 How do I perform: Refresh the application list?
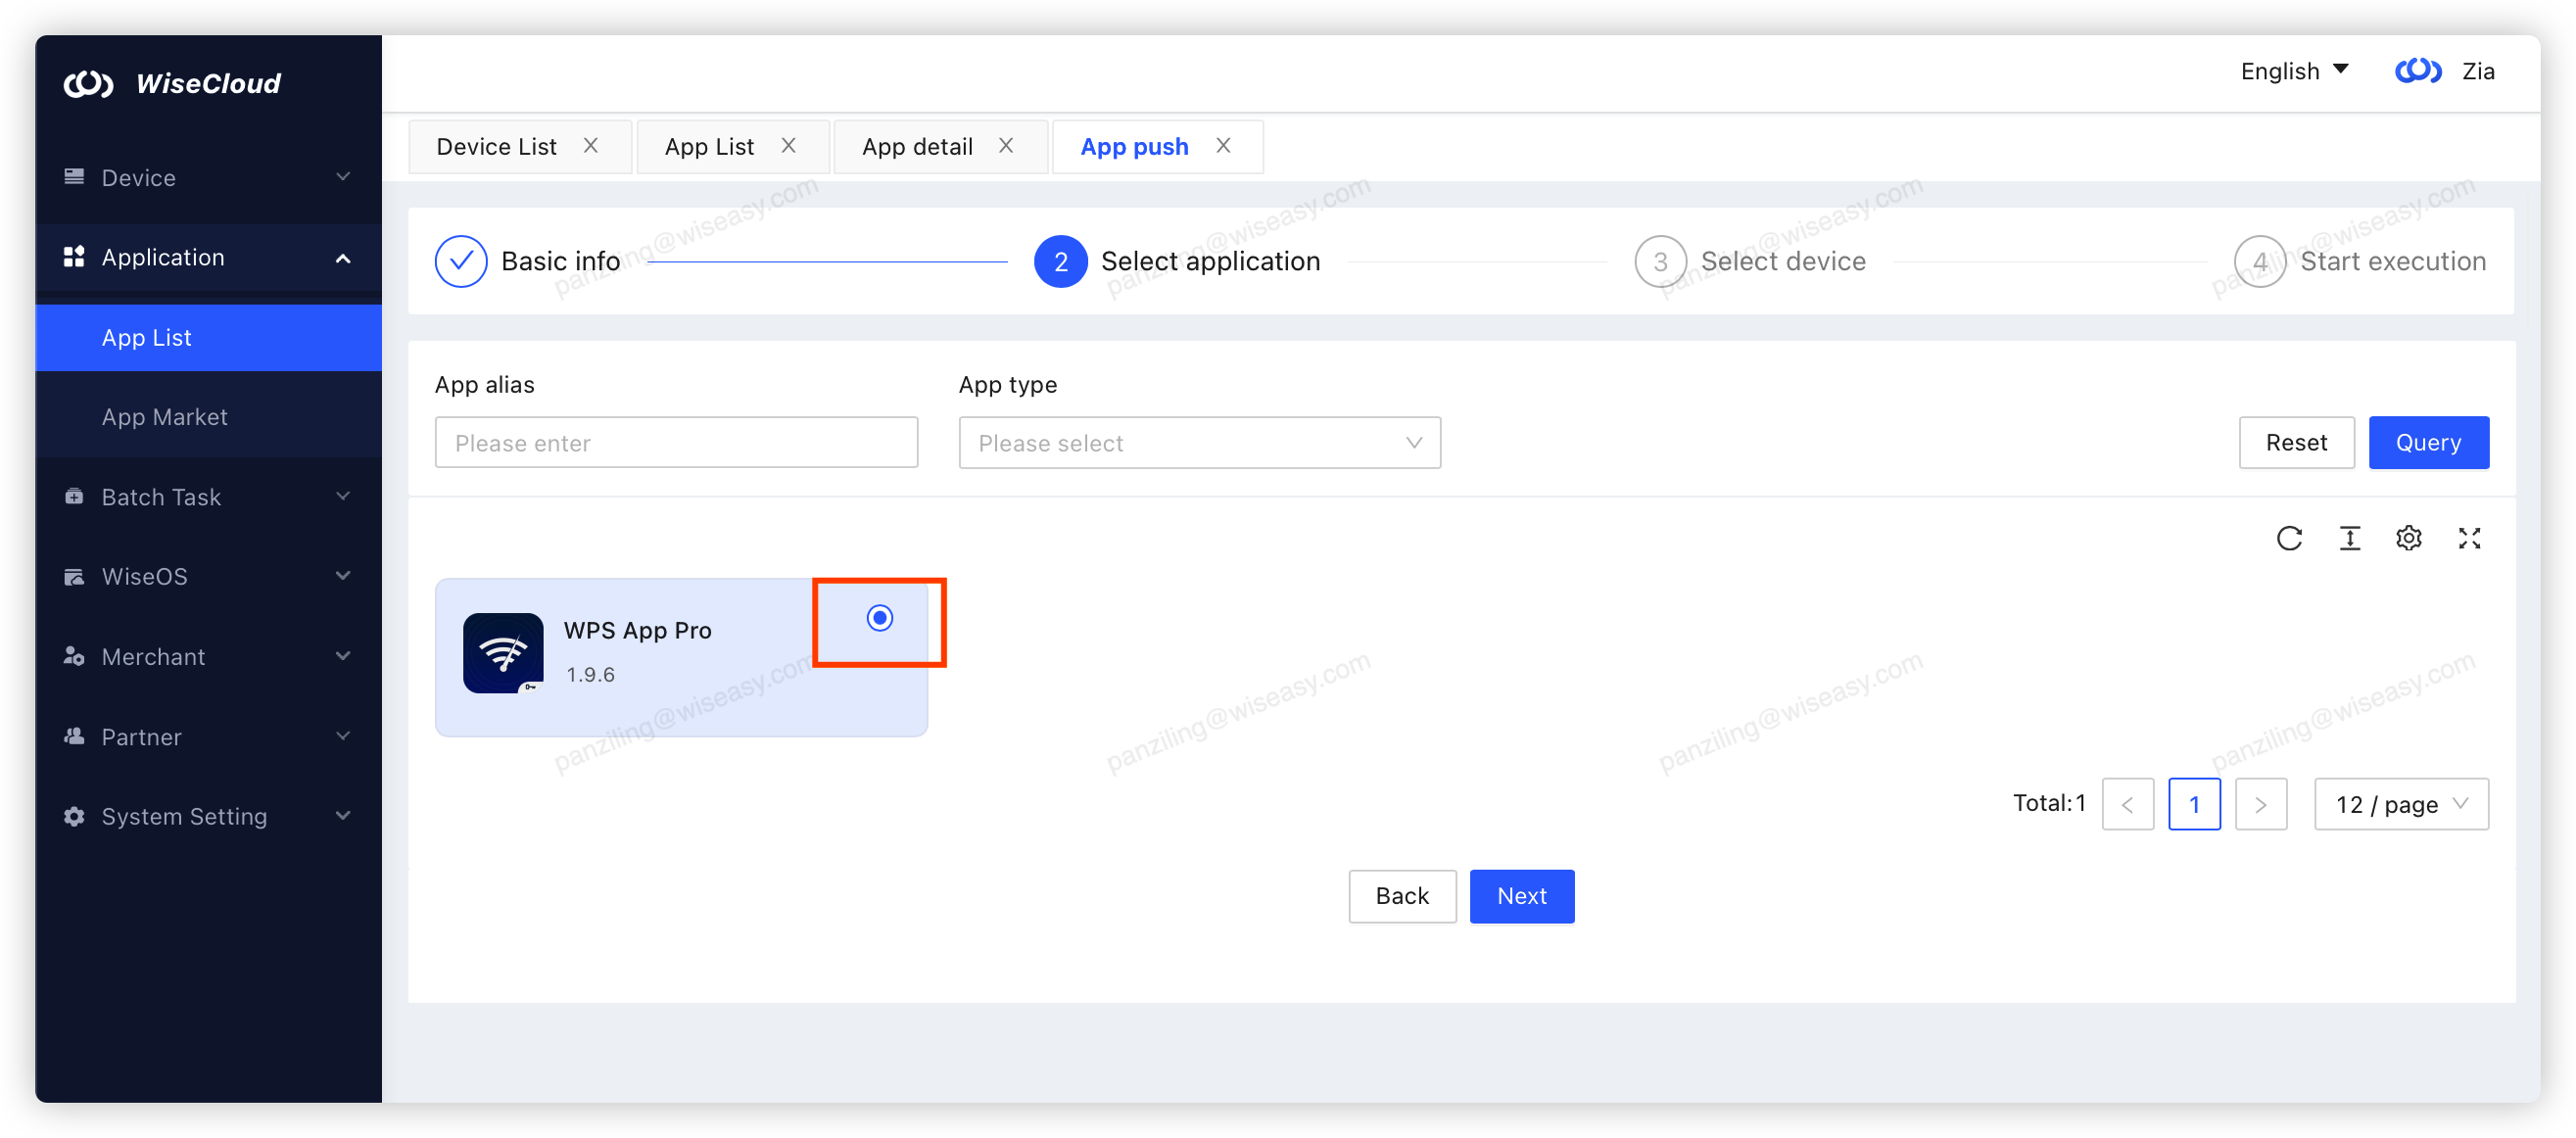point(2290,538)
